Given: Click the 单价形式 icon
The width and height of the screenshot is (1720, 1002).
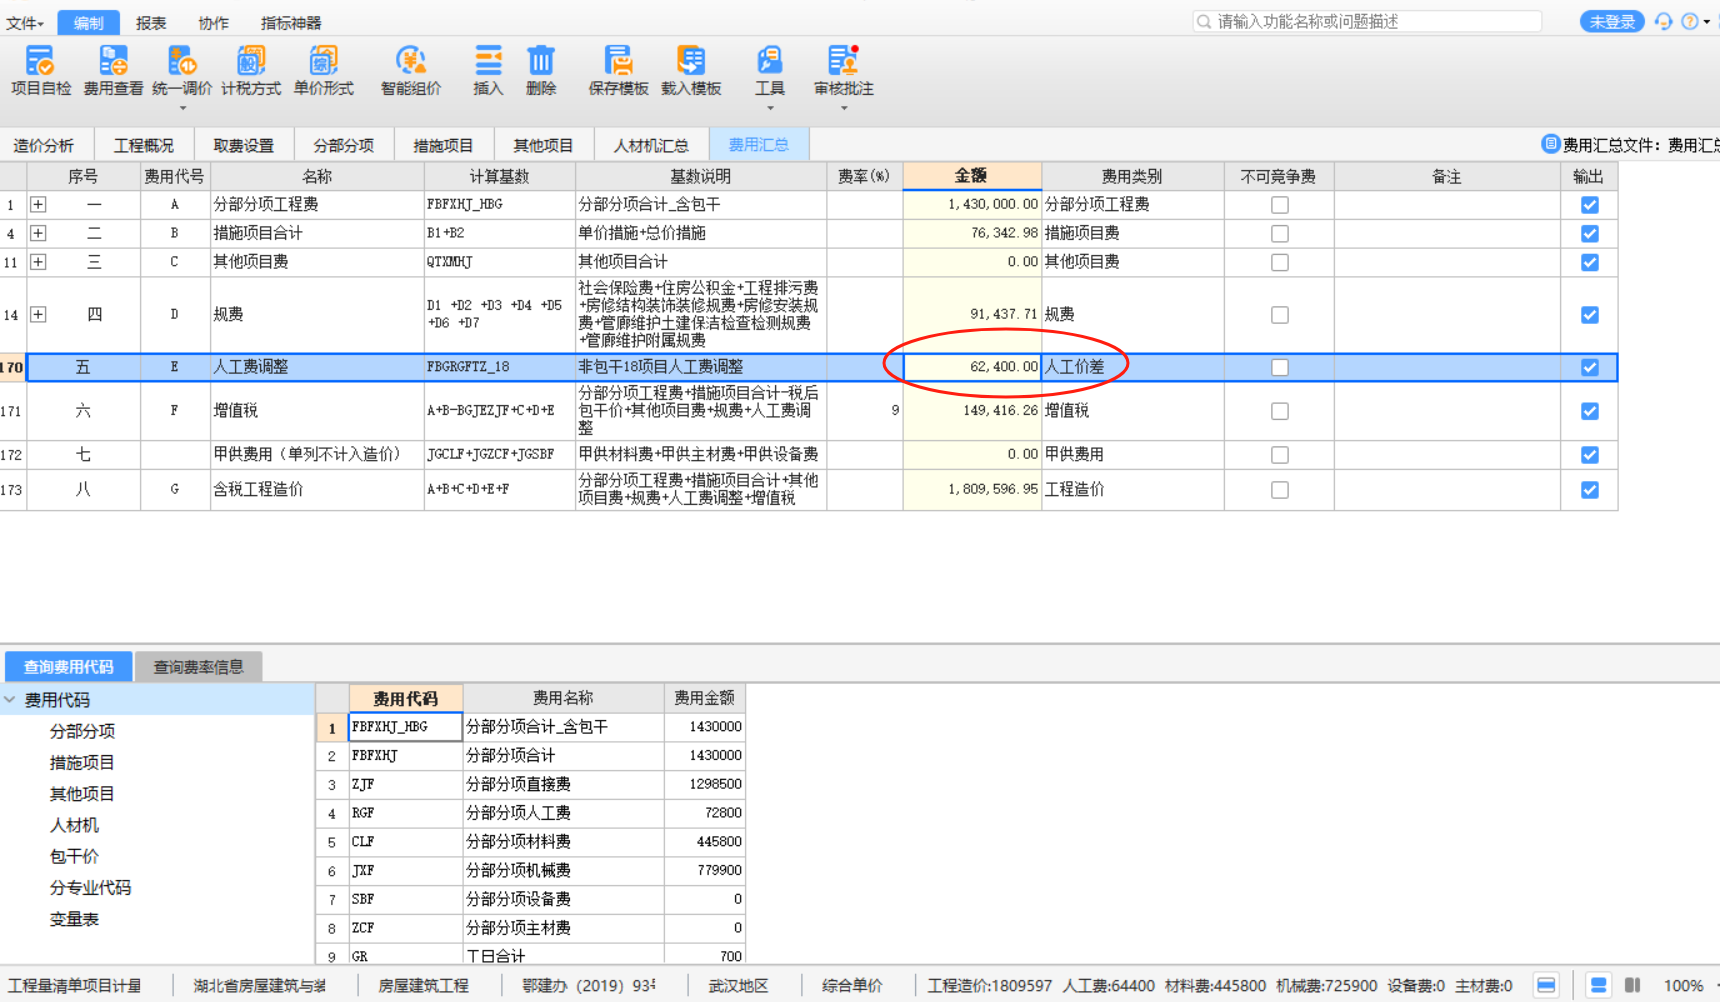Looking at the screenshot, I should (x=323, y=61).
